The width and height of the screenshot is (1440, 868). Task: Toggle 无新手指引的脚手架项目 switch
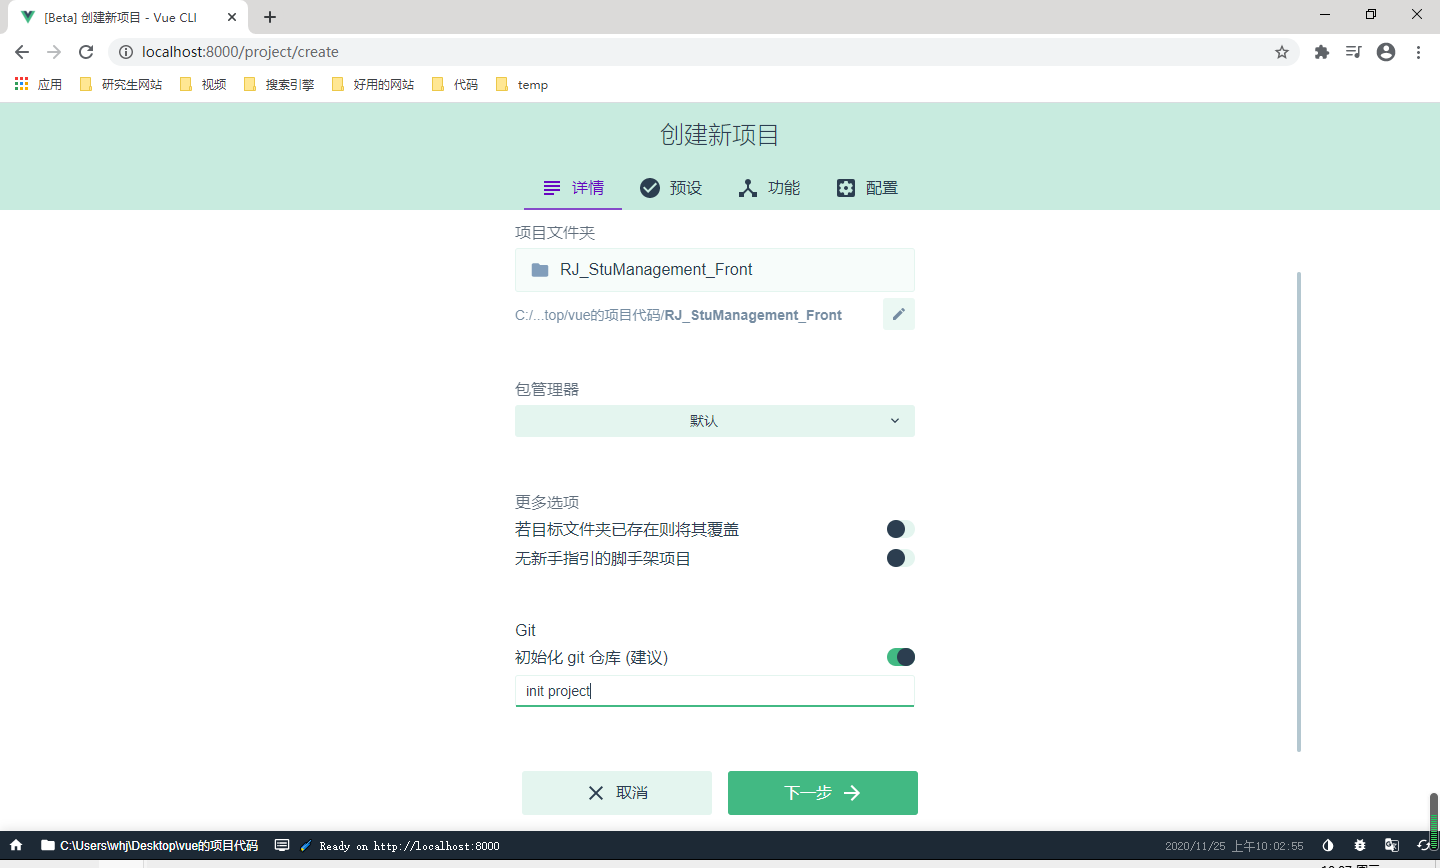click(900, 558)
